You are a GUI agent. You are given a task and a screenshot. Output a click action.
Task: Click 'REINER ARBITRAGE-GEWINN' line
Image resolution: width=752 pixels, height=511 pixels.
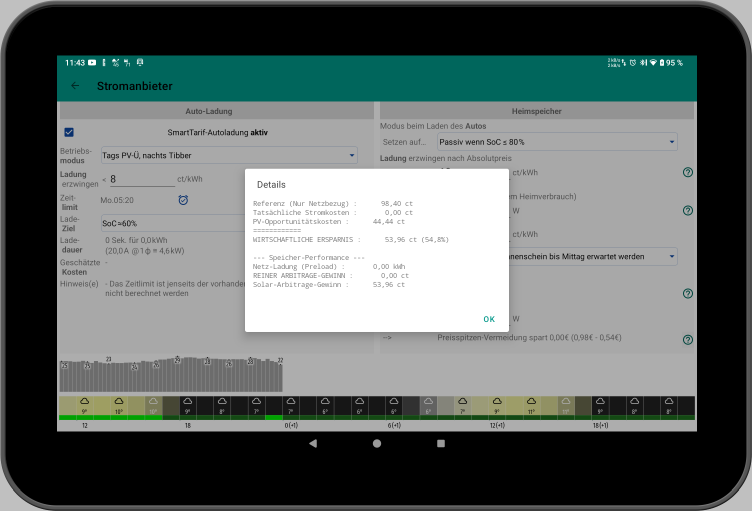[330, 276]
